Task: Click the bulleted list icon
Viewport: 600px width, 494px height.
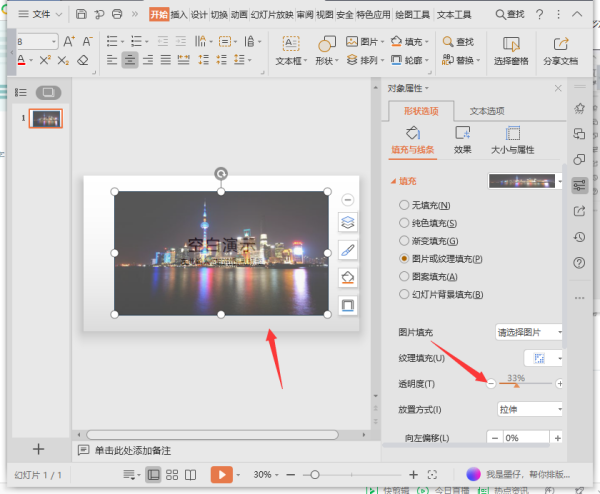Action: (x=112, y=41)
